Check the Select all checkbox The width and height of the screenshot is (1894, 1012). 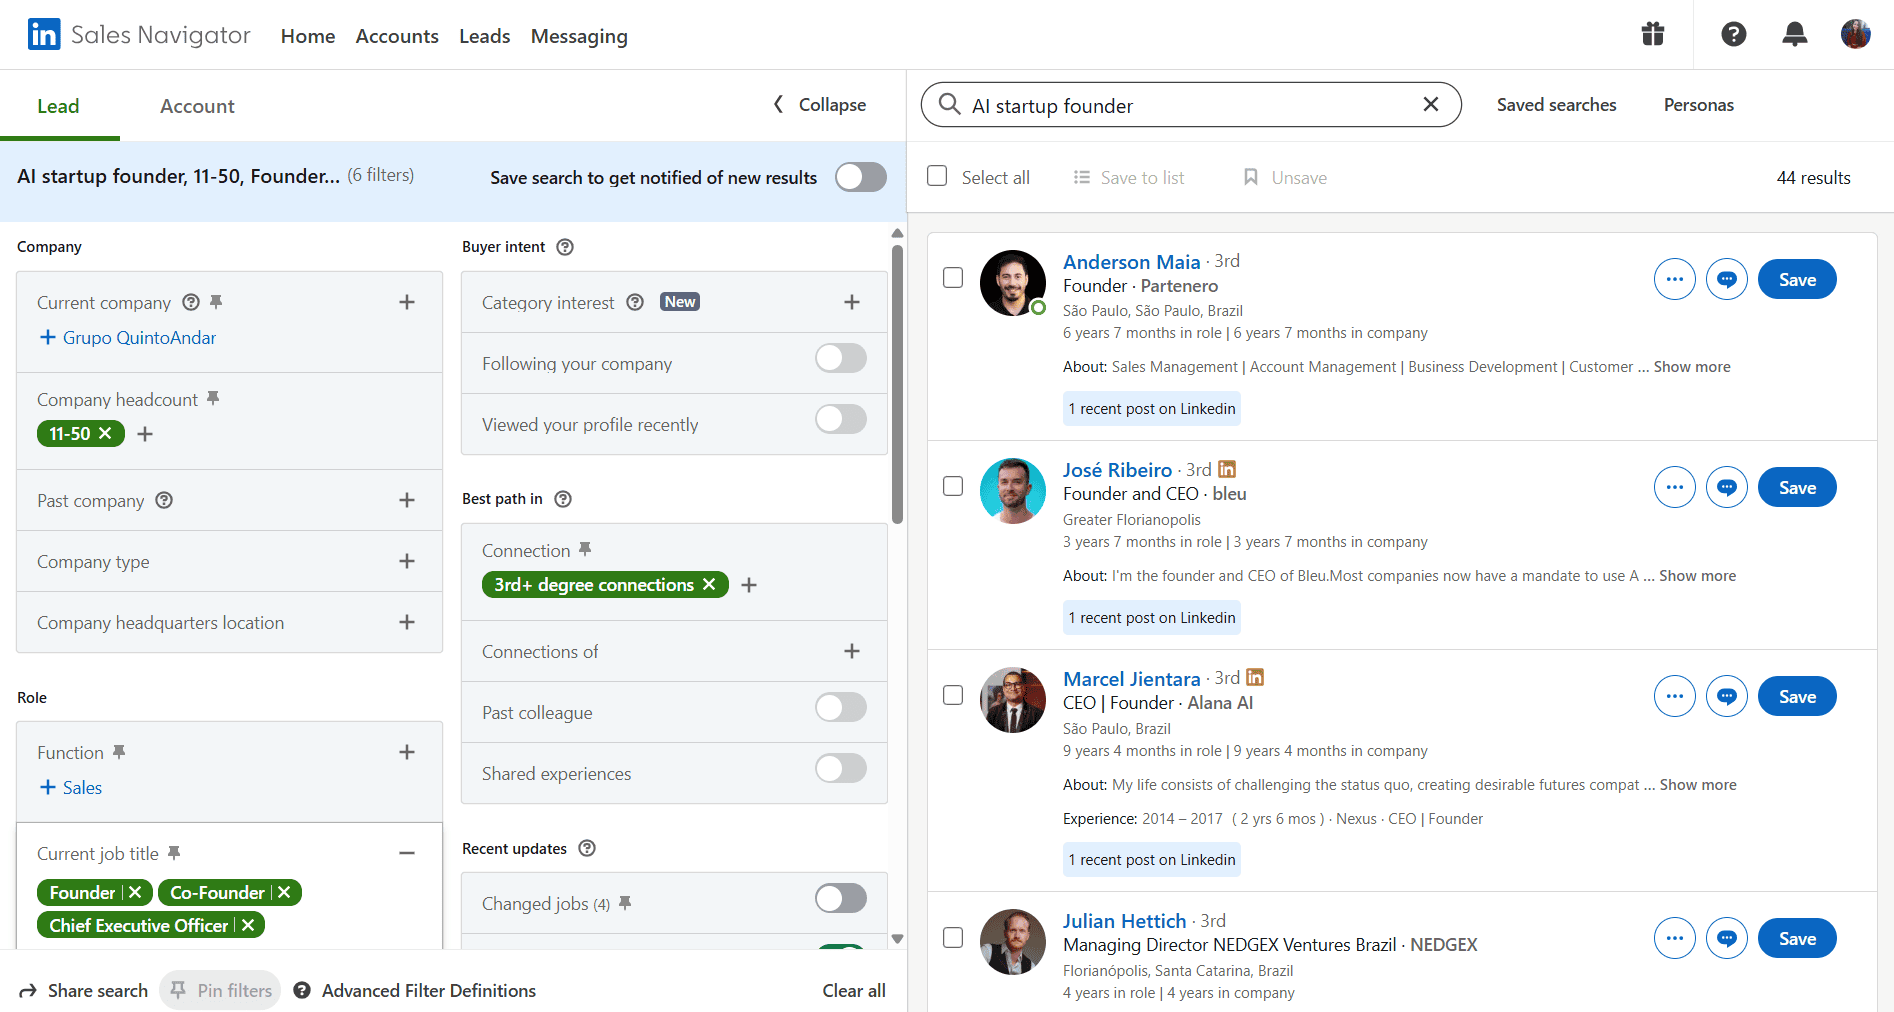point(937,176)
